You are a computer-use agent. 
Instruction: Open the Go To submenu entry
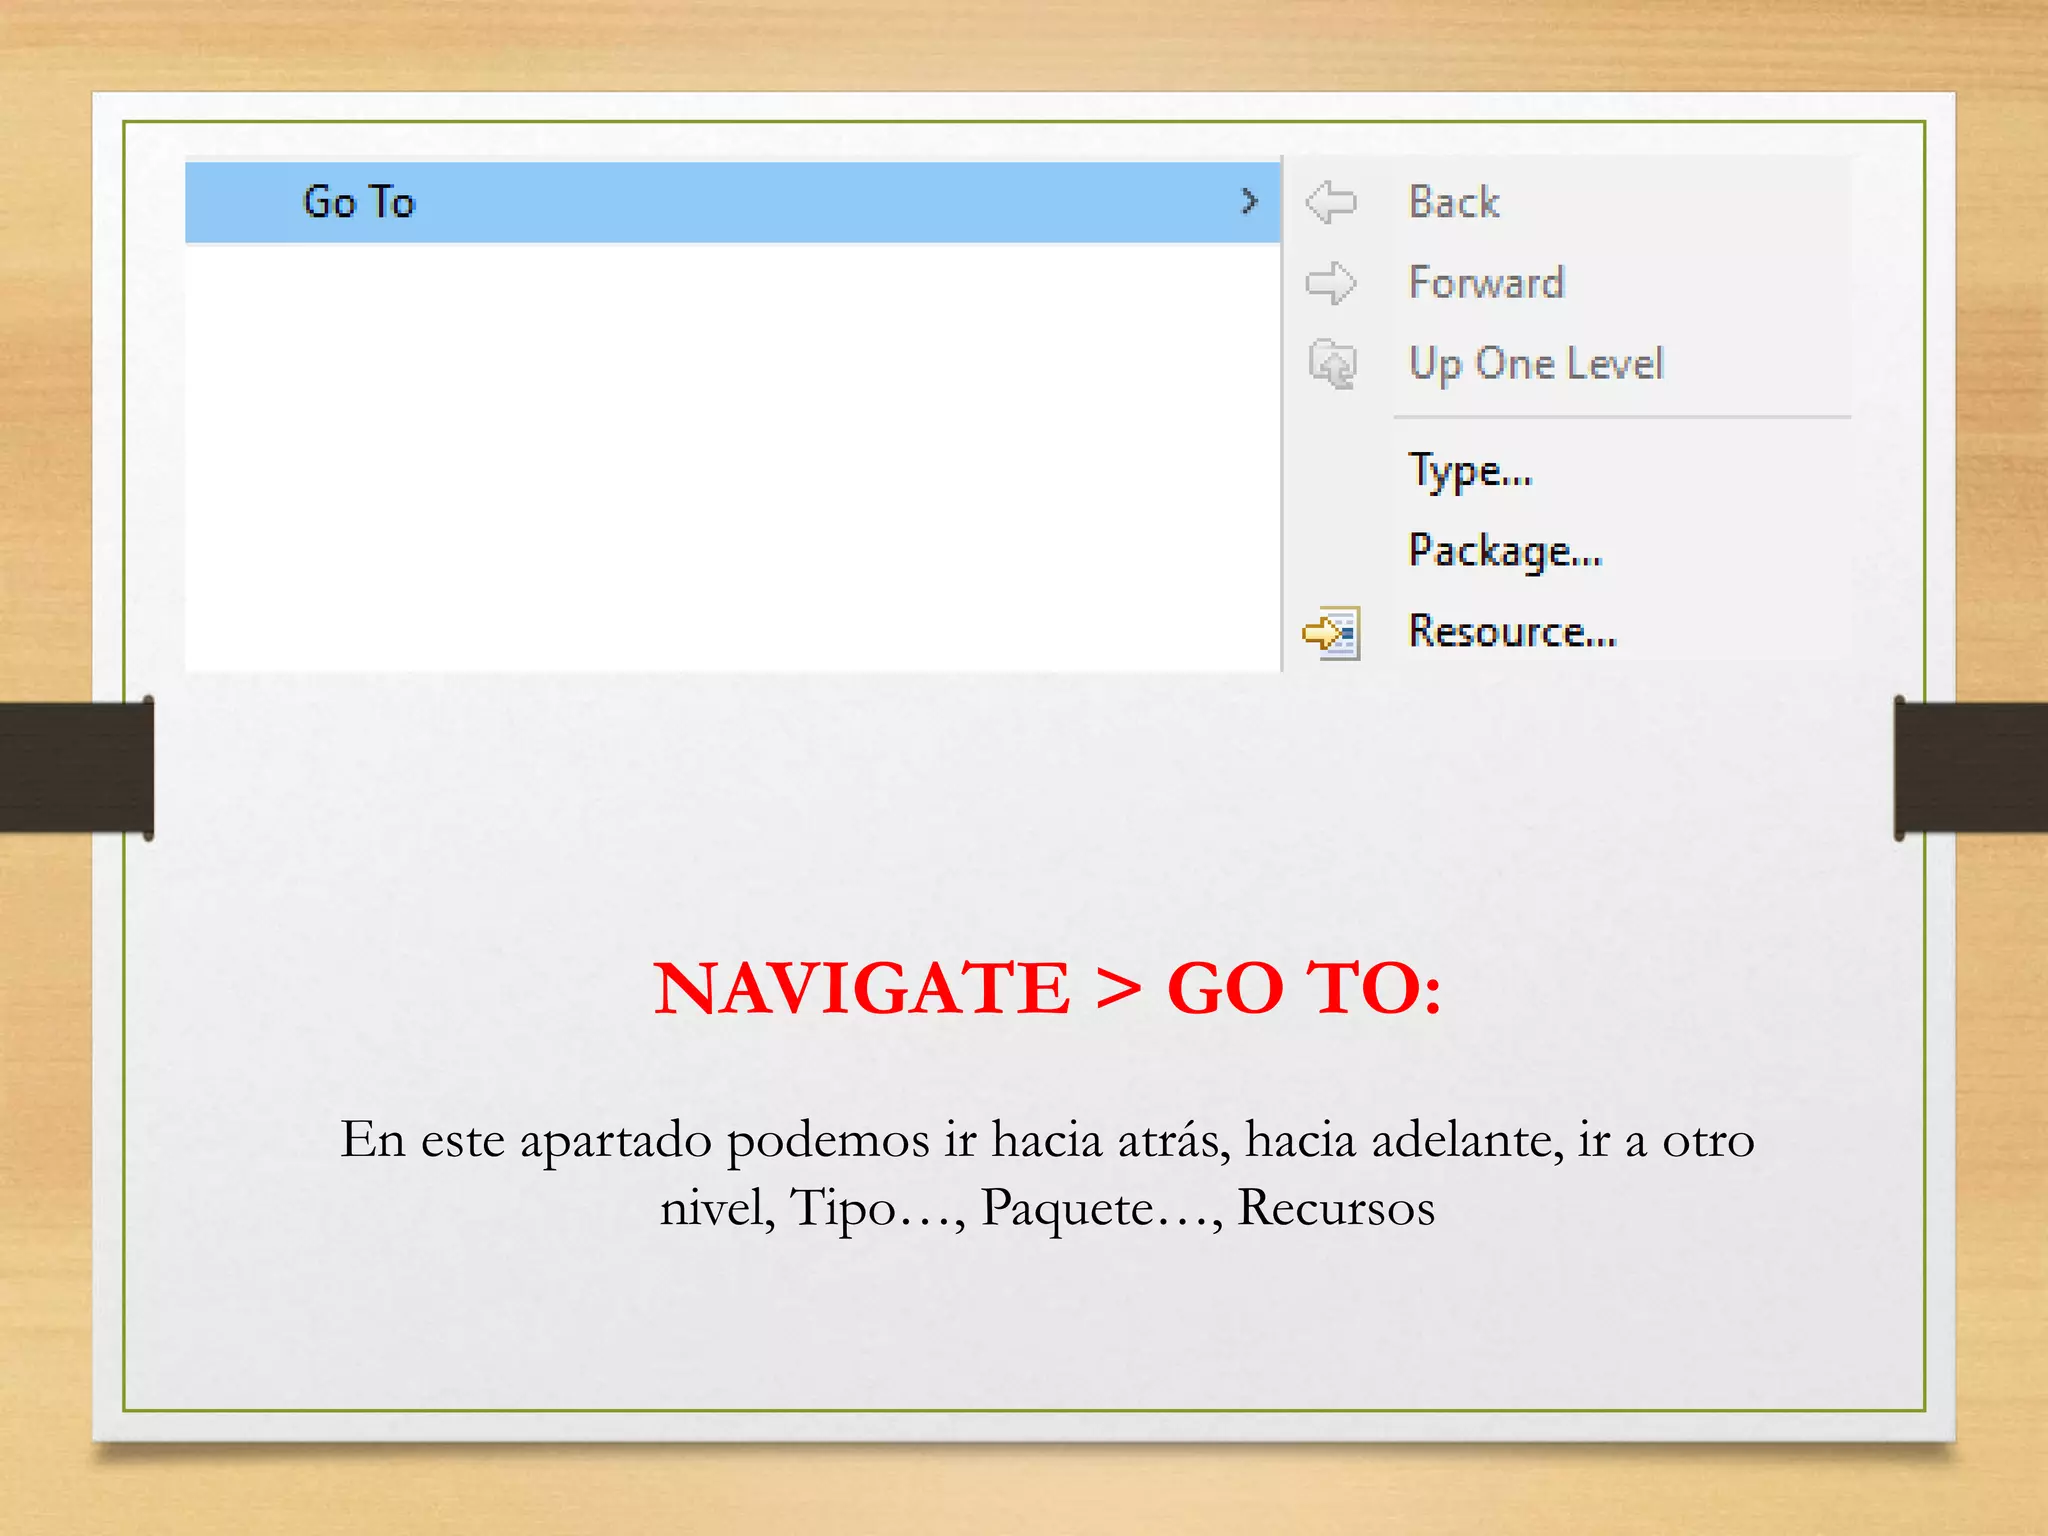point(732,202)
